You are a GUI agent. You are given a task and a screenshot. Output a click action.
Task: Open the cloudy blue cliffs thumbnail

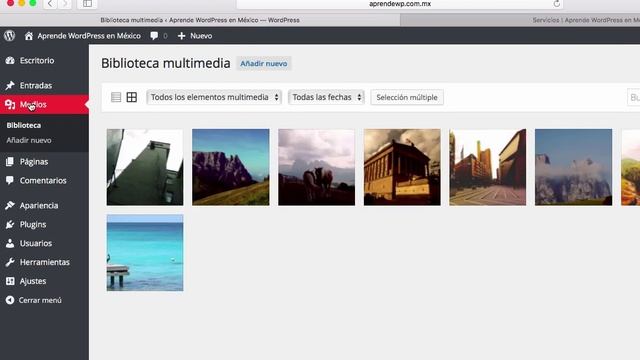click(x=573, y=167)
